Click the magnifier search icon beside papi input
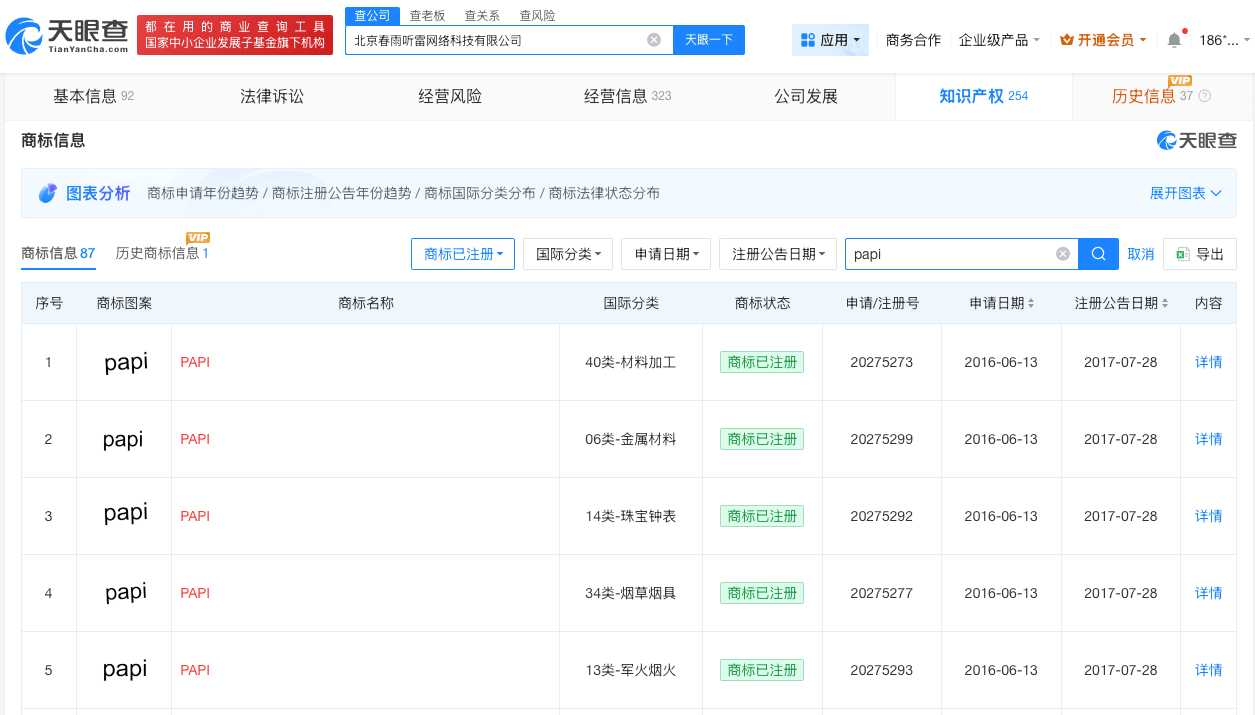This screenshot has width=1255, height=715. click(1097, 253)
